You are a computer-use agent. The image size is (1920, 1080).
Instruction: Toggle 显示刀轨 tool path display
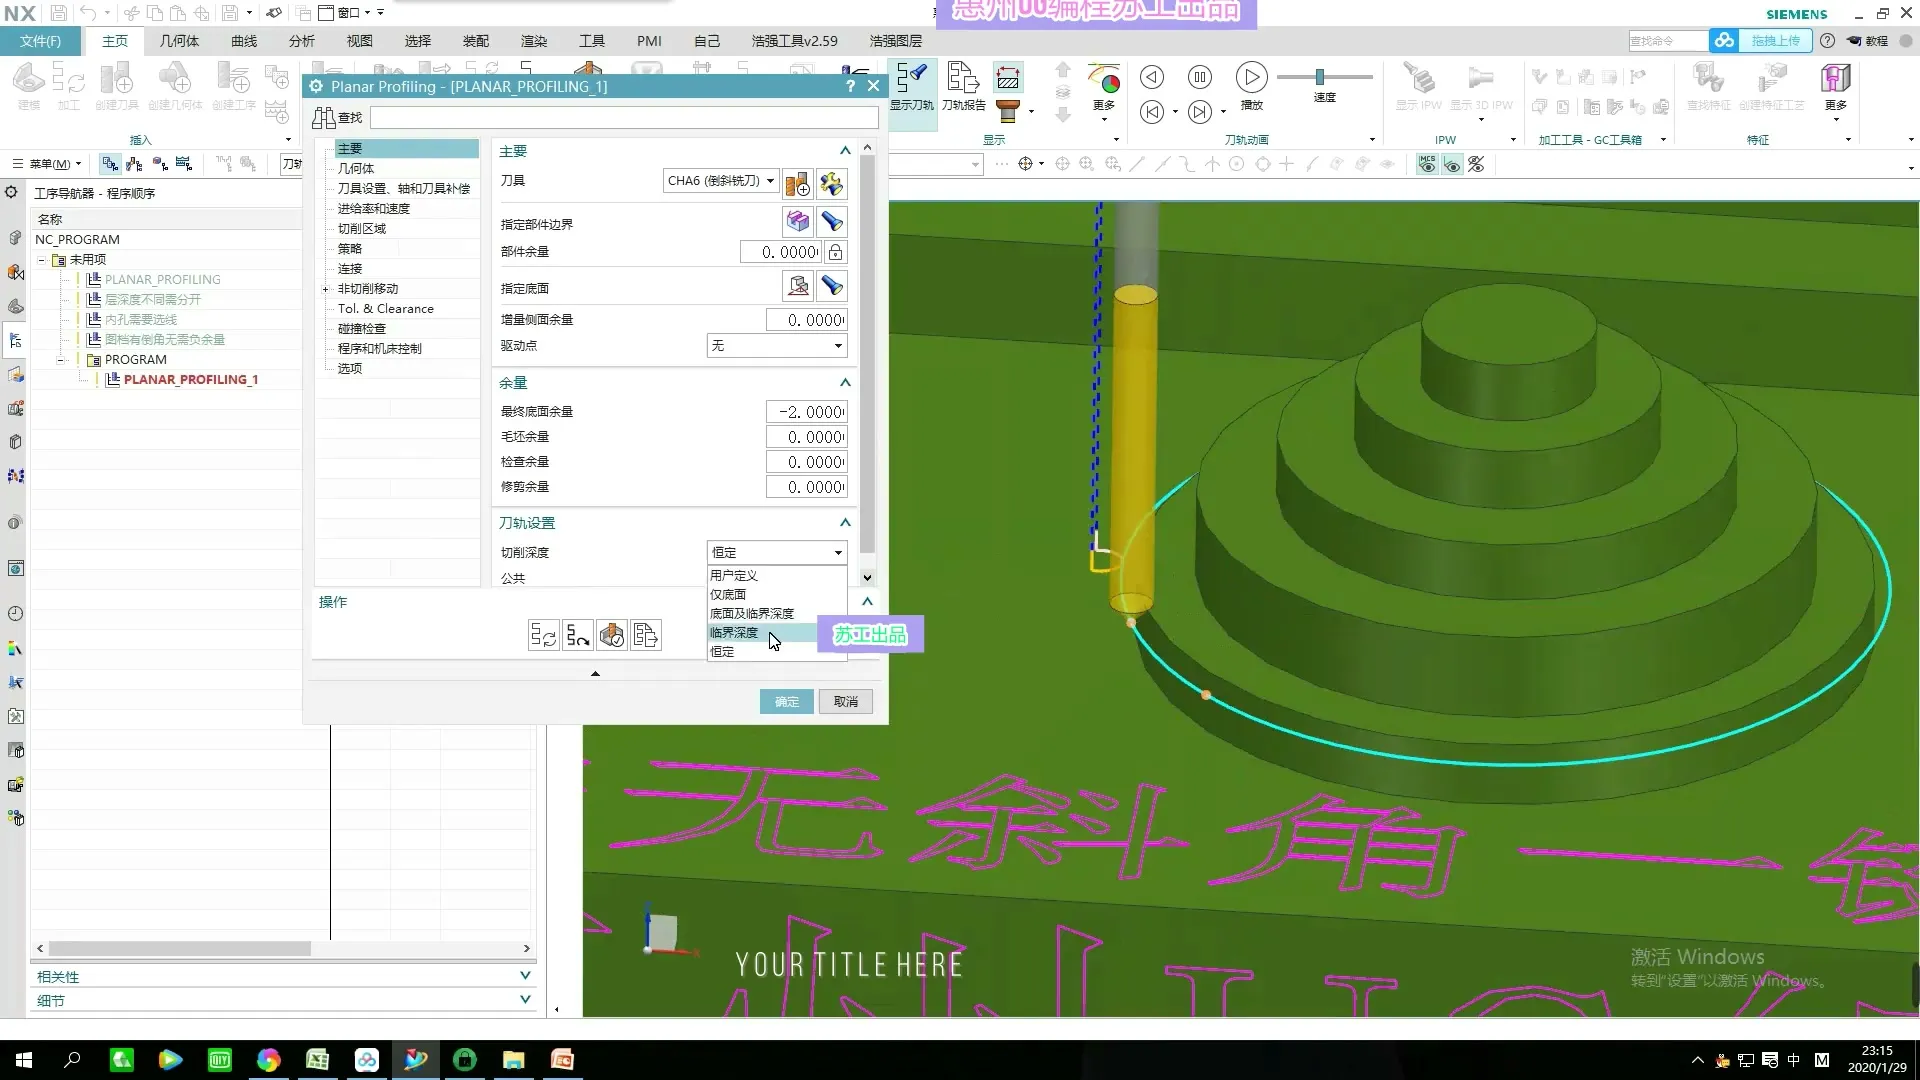pos(911,86)
